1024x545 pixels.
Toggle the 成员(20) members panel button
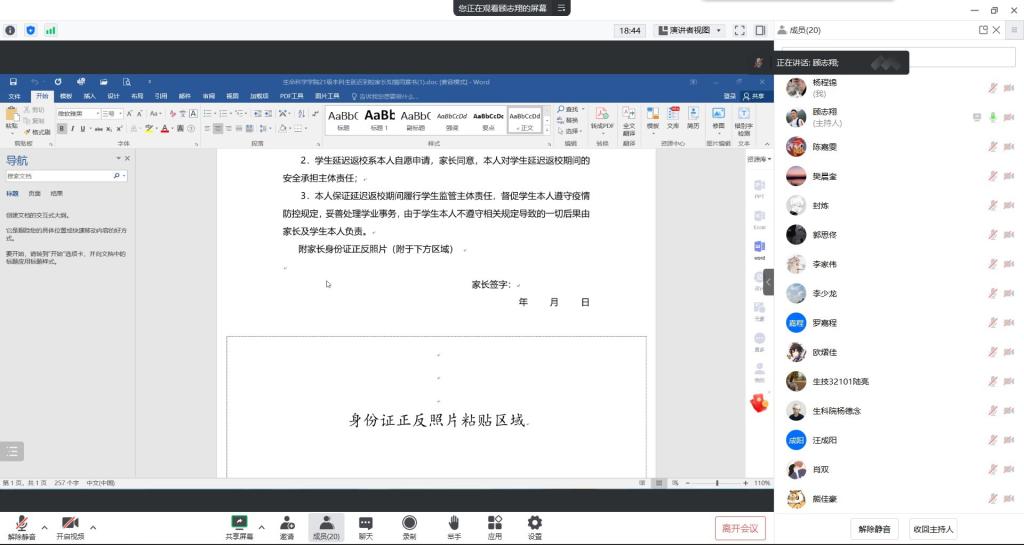coord(326,527)
